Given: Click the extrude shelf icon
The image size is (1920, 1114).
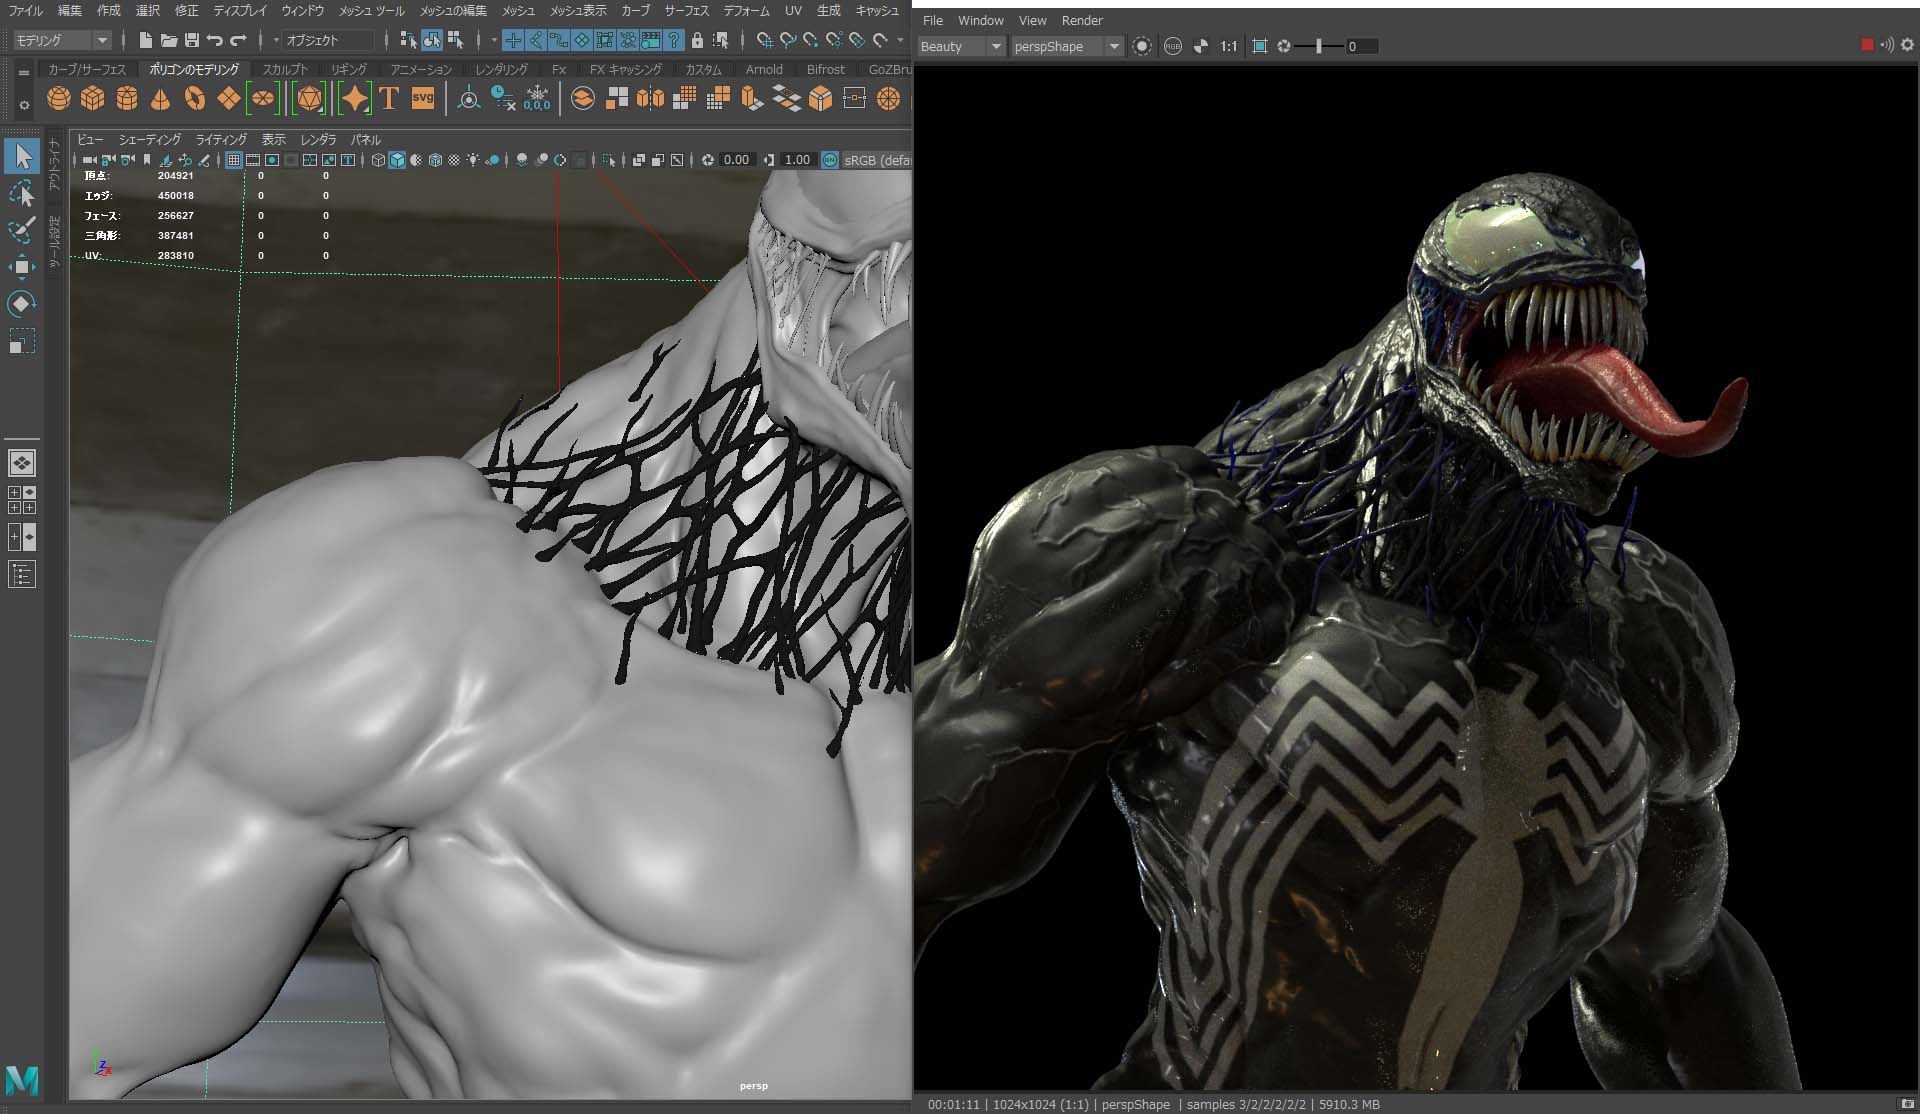Looking at the screenshot, I should point(753,98).
